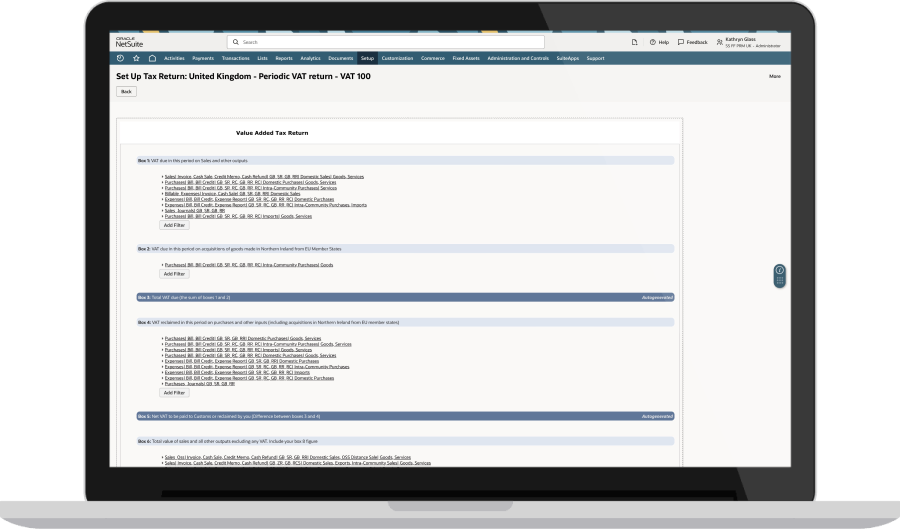Open the Fixed Assets menu

pos(465,58)
